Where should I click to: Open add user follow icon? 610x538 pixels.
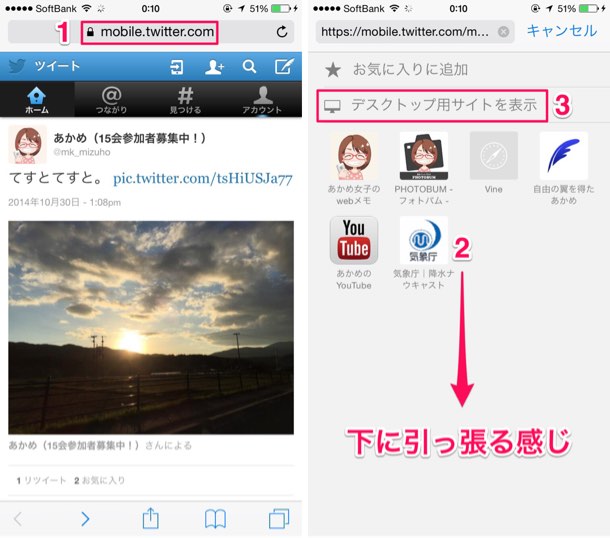pos(214,67)
